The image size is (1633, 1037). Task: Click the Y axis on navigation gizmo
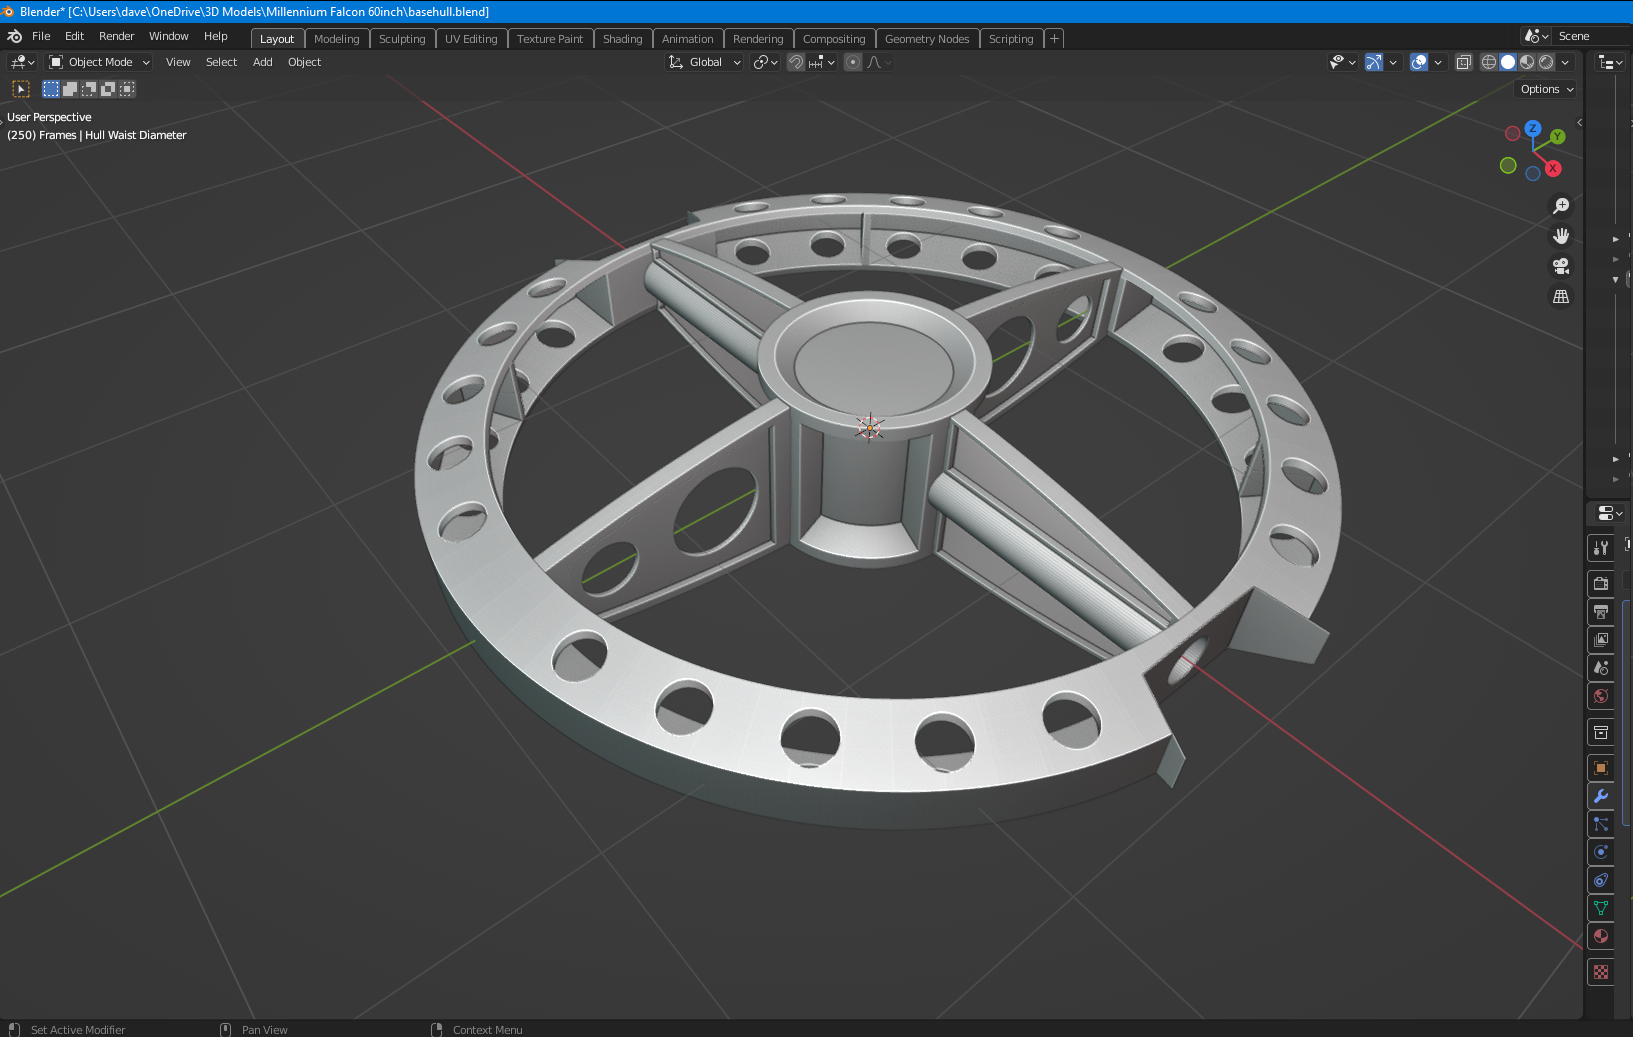[1557, 136]
